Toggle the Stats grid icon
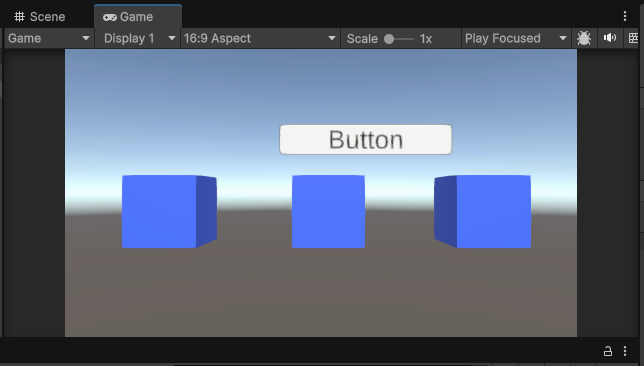Image resolution: width=644 pixels, height=366 pixels. [633, 39]
